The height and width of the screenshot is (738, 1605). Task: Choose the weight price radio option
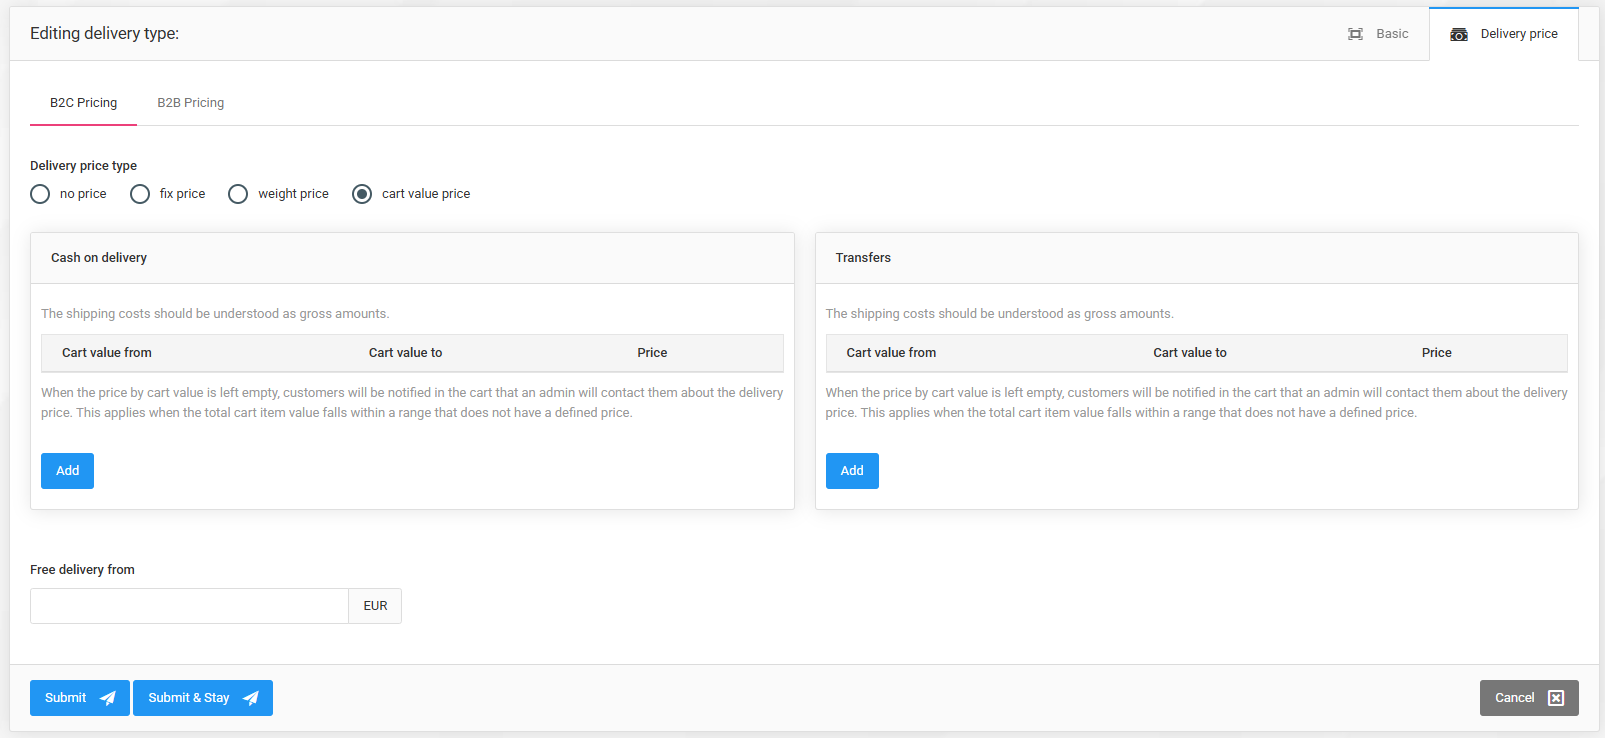(x=238, y=194)
